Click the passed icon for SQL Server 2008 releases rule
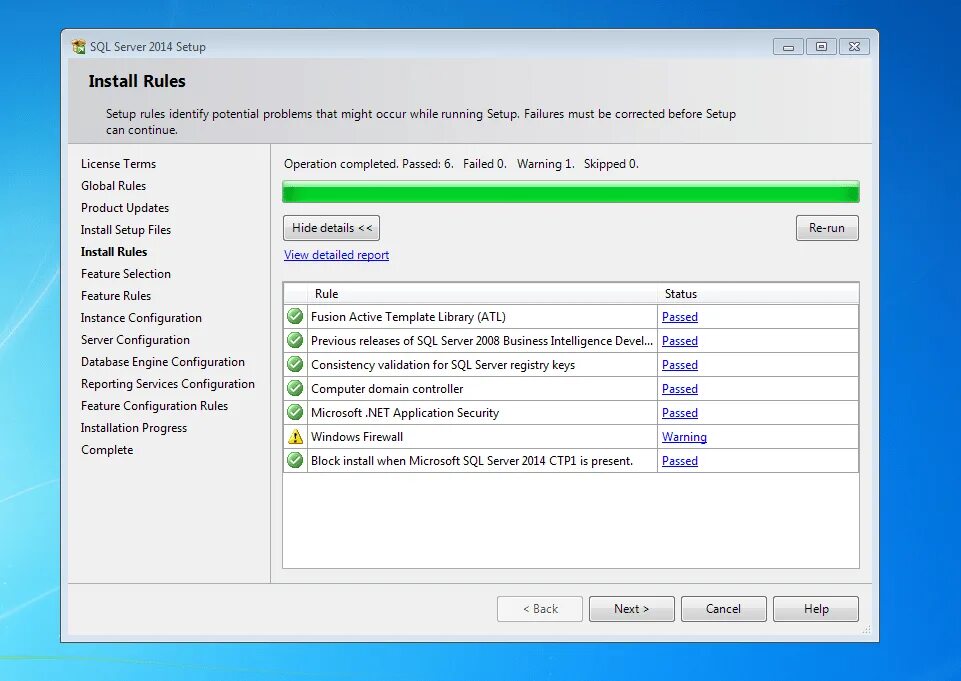 coord(294,340)
